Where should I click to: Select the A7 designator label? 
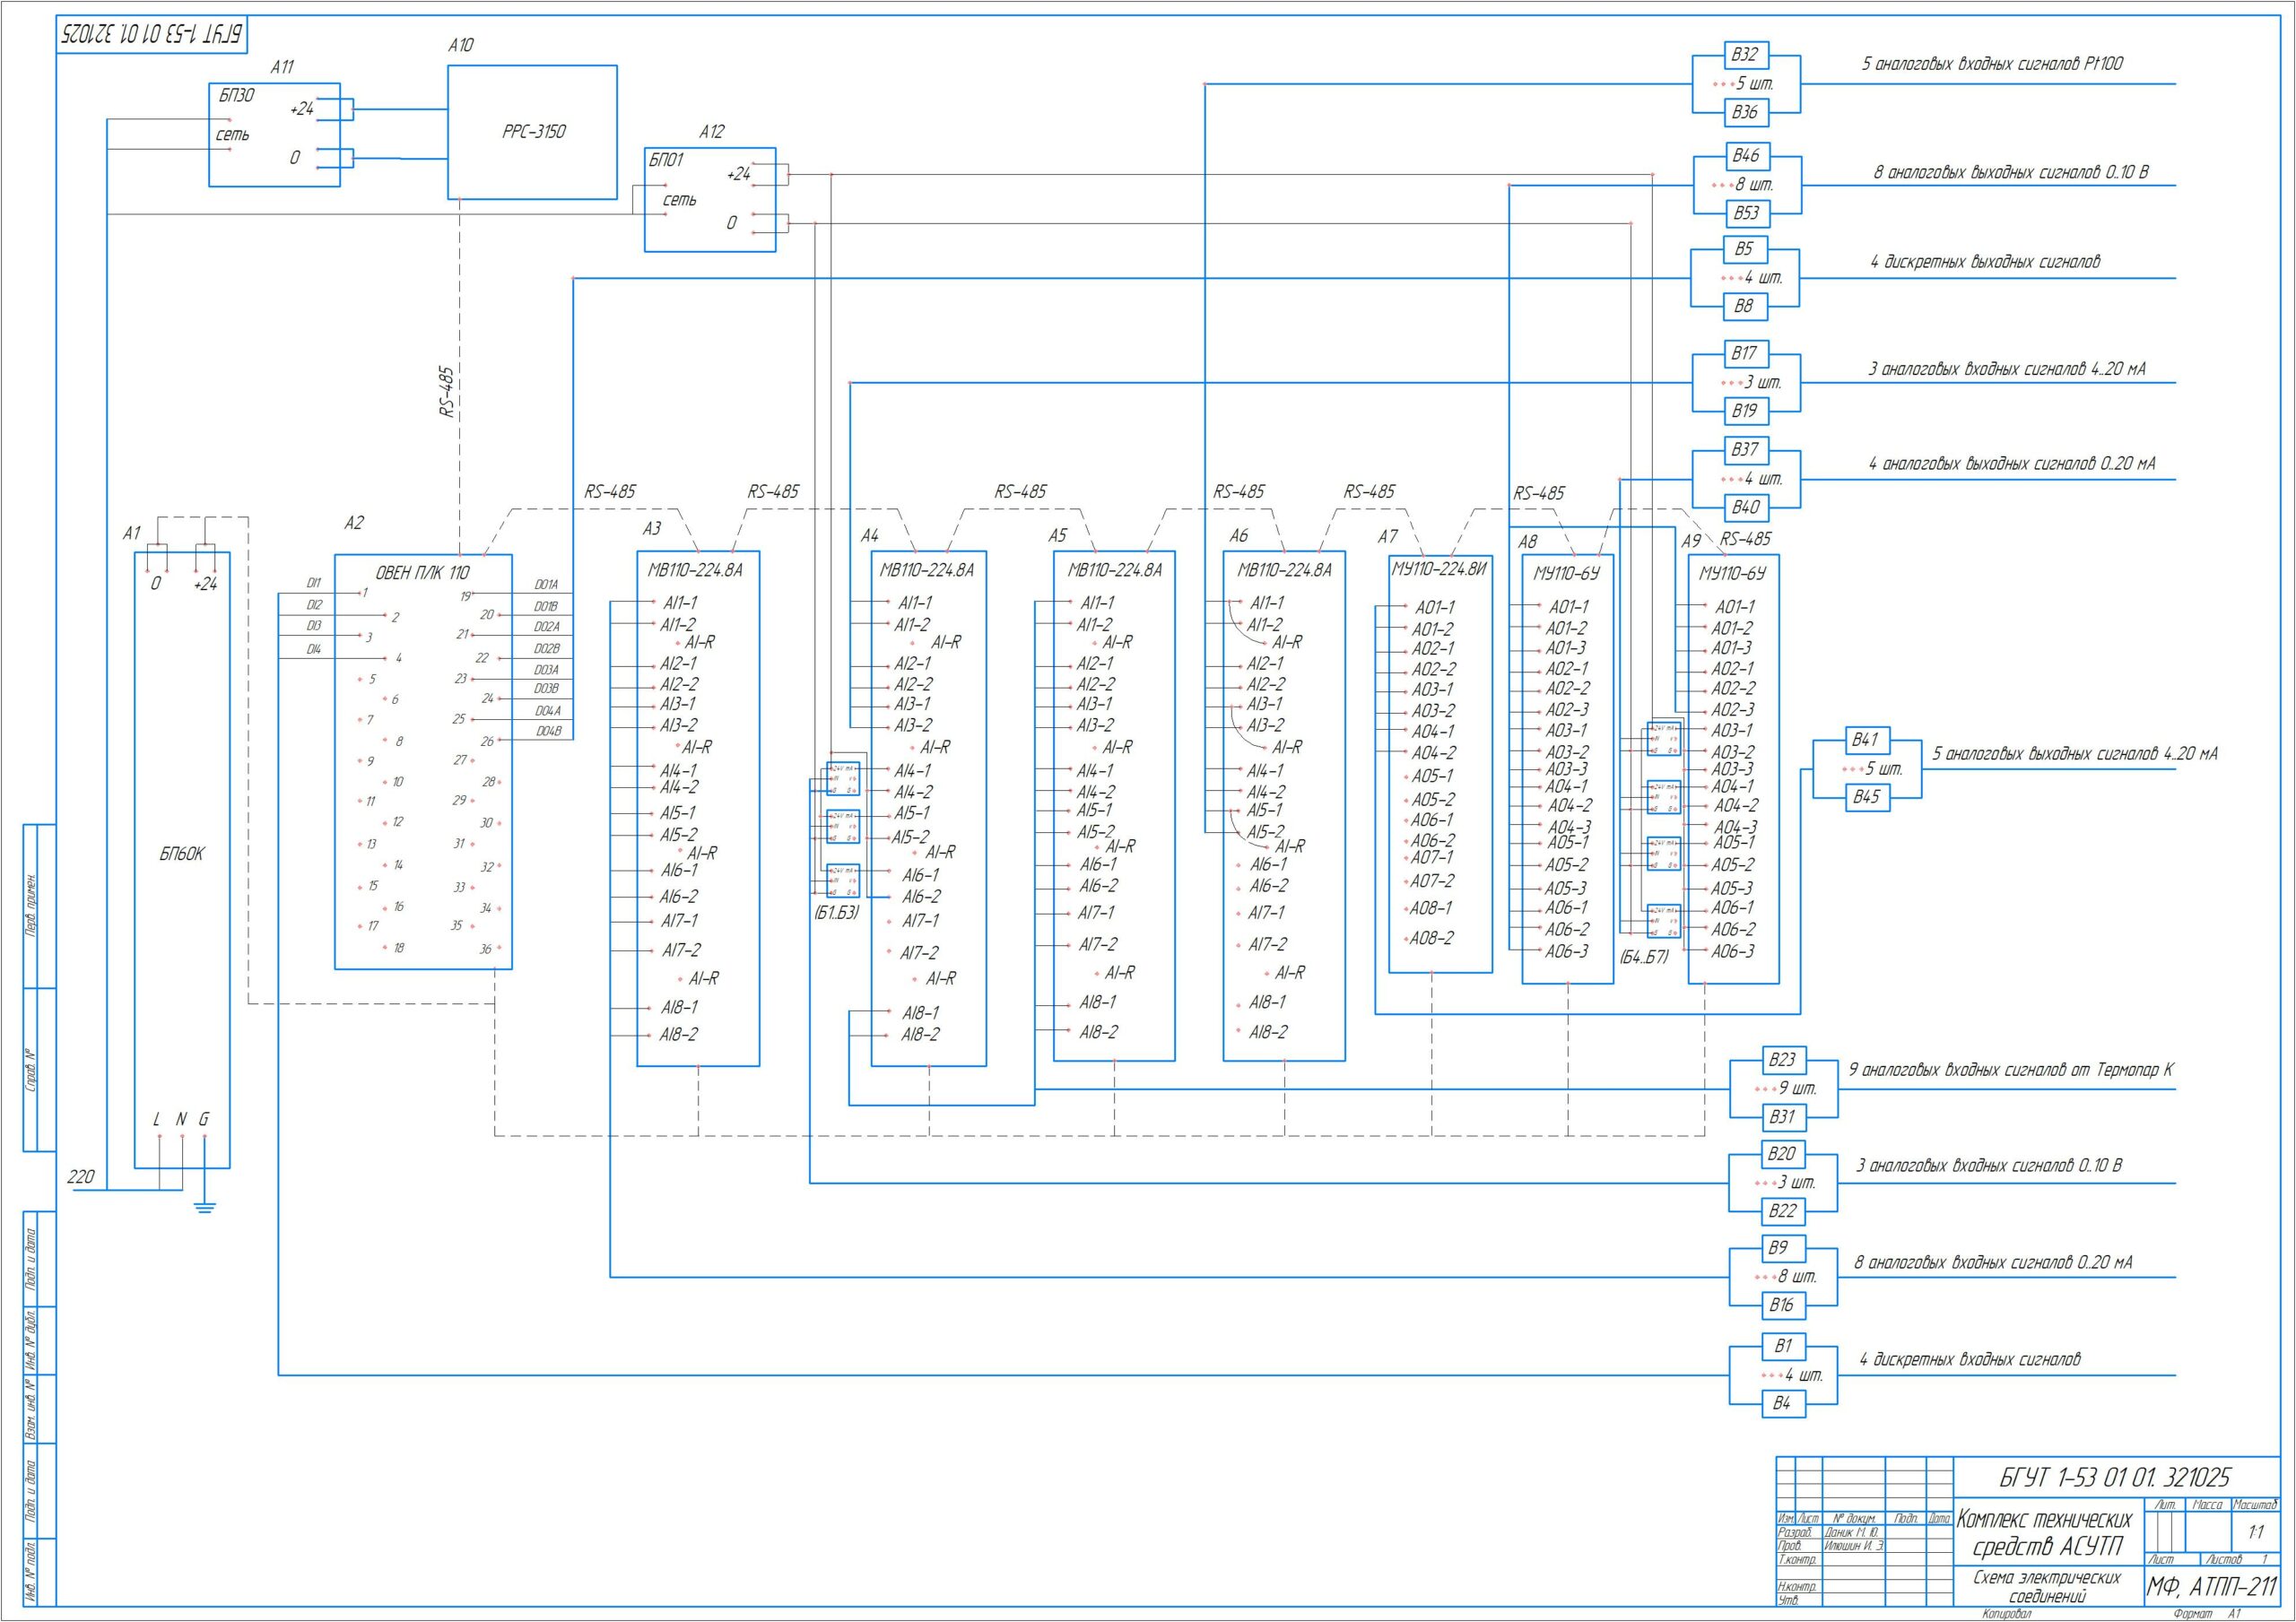click(1387, 537)
